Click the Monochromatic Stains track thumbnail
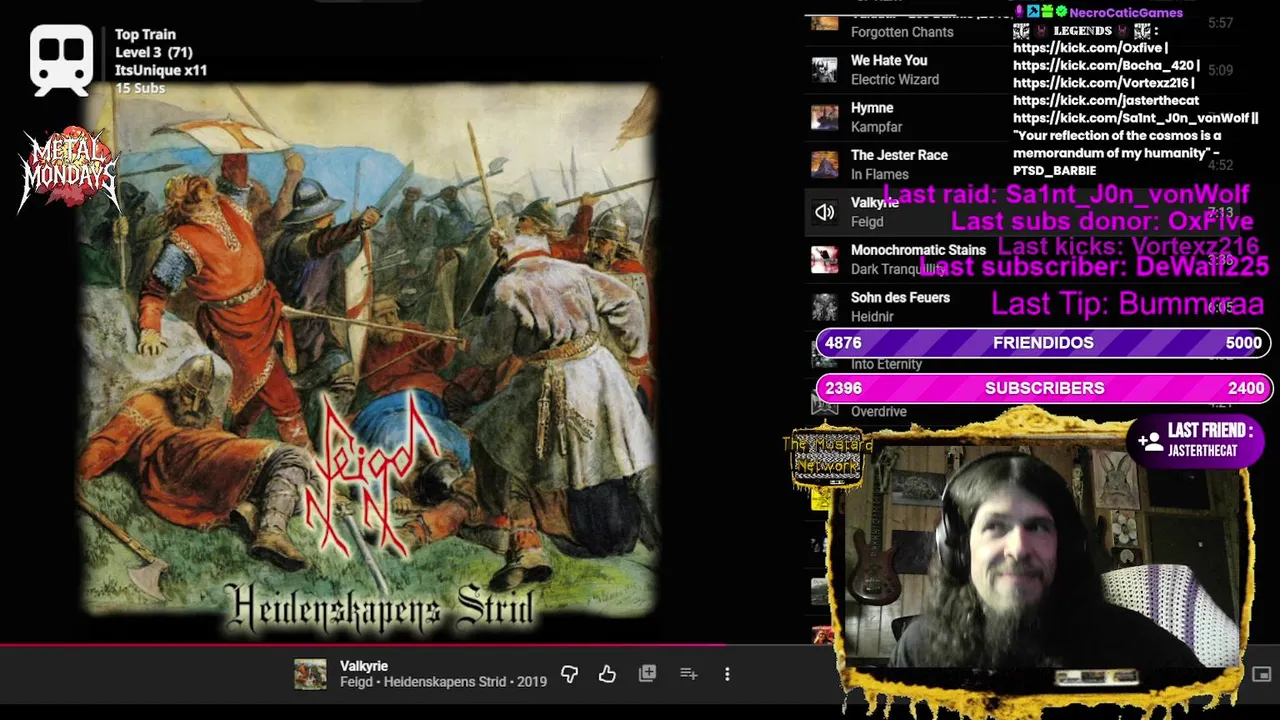The image size is (1280, 720). coord(825,259)
